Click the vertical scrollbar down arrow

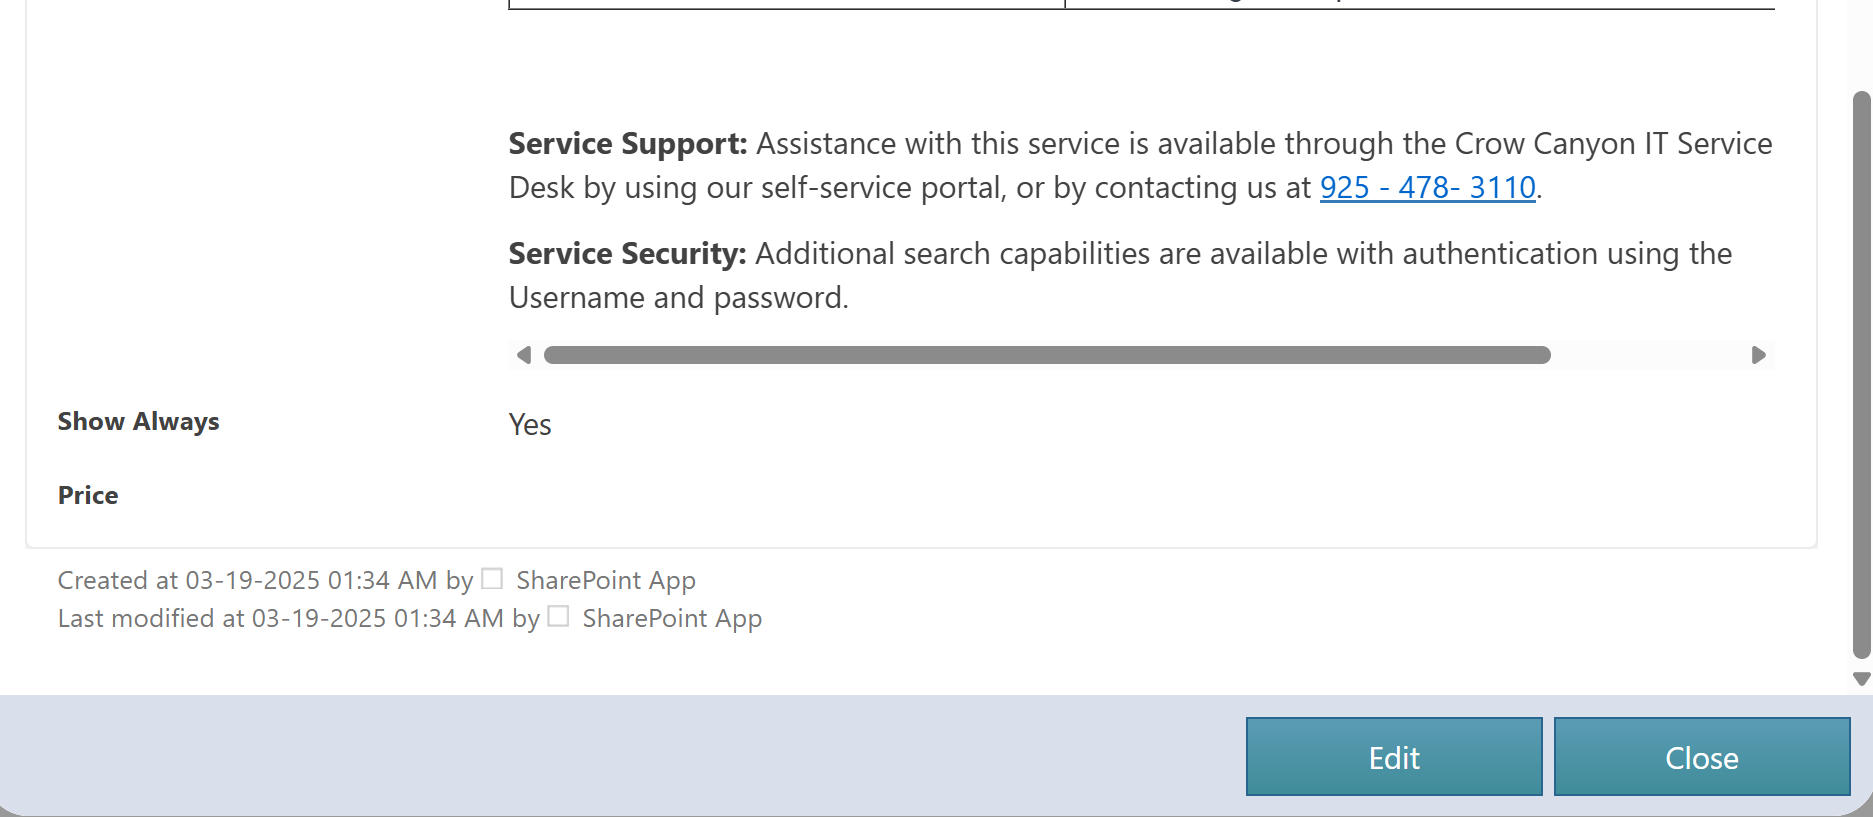(x=1861, y=679)
